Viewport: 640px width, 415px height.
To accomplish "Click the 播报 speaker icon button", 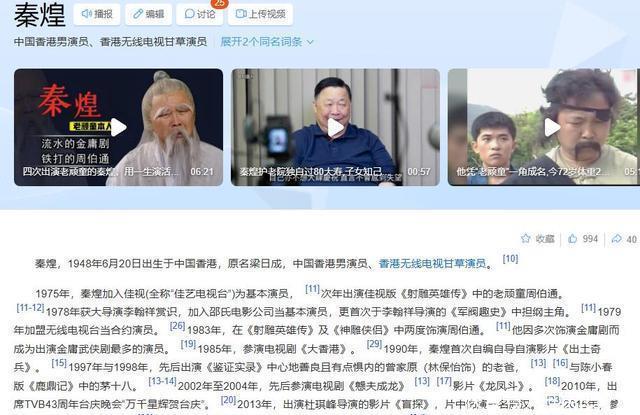I will [97, 14].
